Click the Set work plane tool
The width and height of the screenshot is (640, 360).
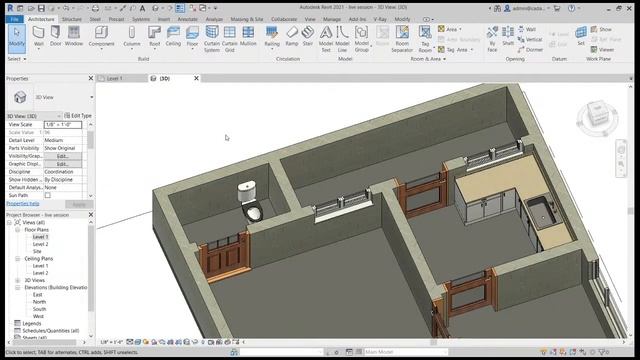581,36
